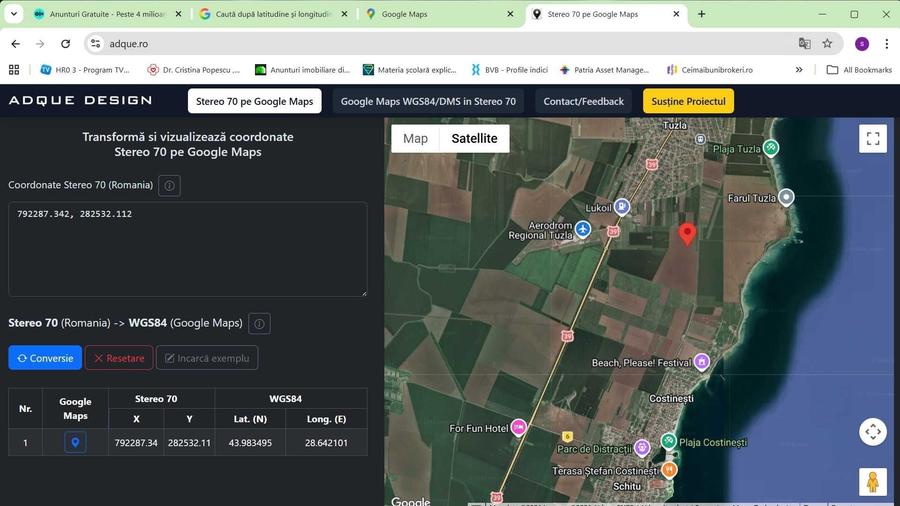
Task: Click the Tuzla bus stop icon
Action: tap(700, 139)
